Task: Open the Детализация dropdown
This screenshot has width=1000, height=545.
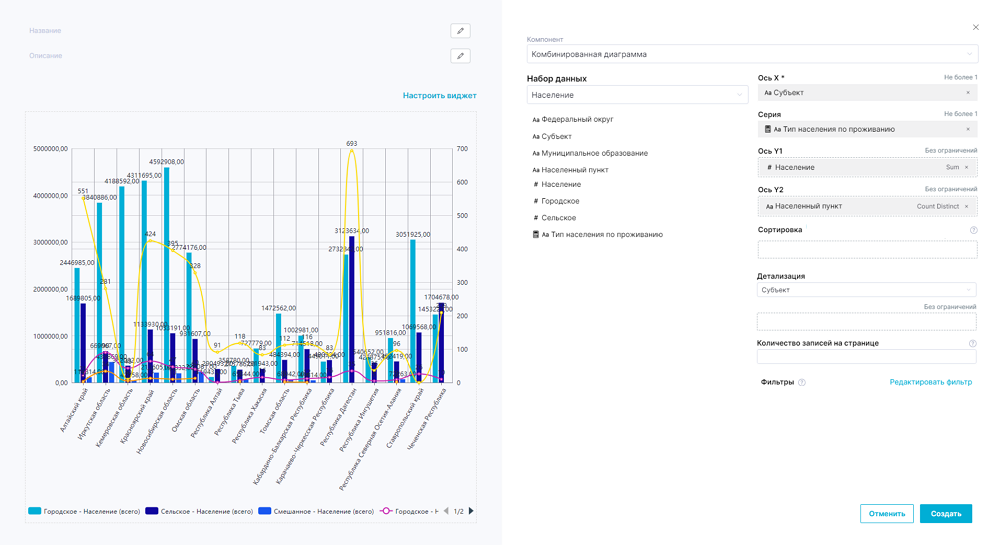Action: tap(866, 290)
